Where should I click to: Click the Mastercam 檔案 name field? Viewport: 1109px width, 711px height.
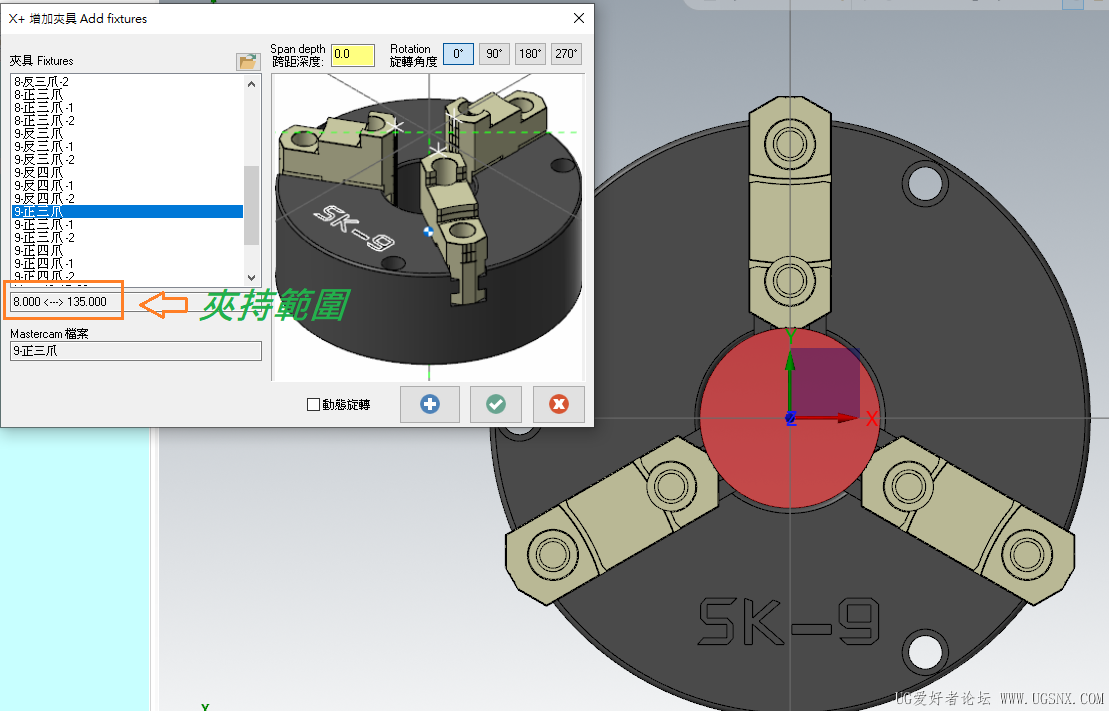136,351
